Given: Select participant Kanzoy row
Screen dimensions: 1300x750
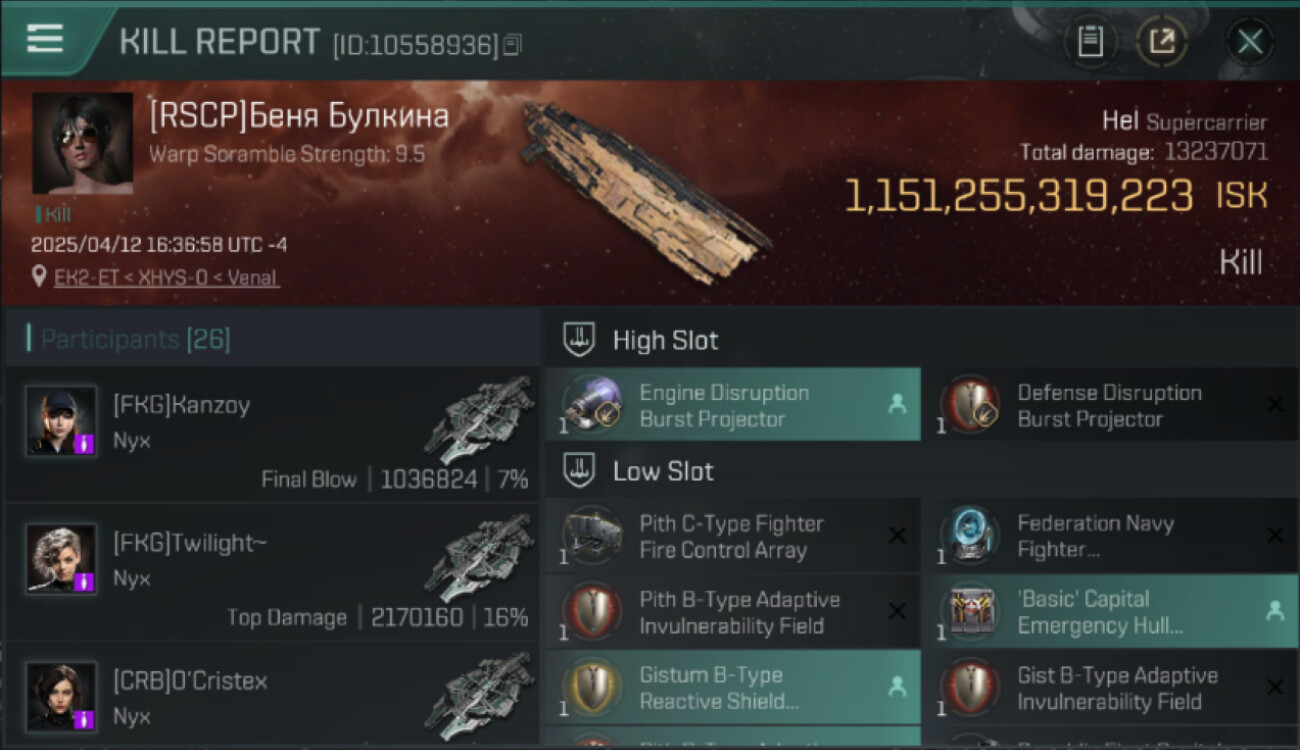Looking at the screenshot, I should [x=272, y=434].
